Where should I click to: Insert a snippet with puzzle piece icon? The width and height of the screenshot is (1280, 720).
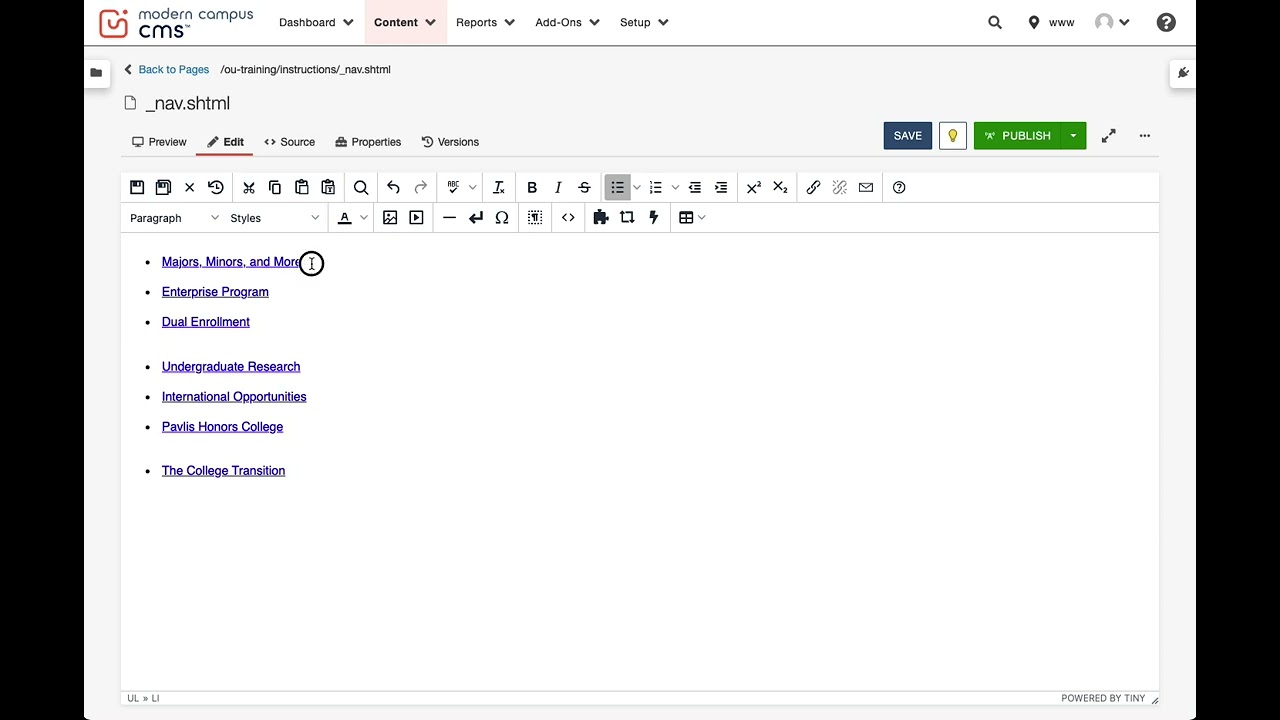tap(600, 217)
